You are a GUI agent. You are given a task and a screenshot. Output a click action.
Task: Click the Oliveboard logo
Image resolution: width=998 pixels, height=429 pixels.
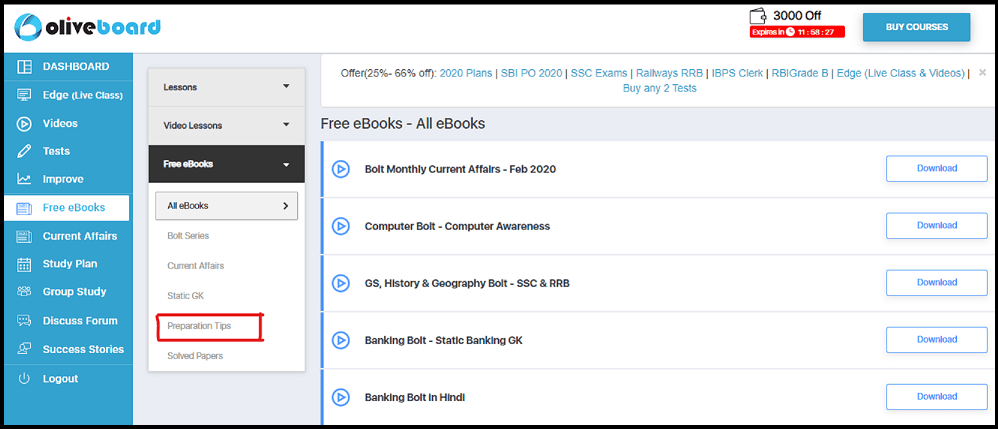click(88, 27)
